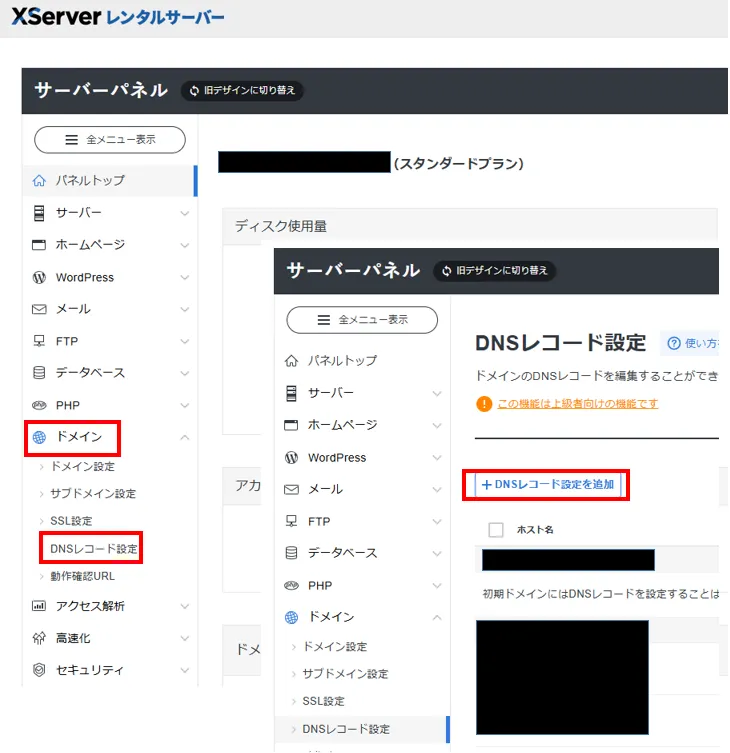Screen dimensions: 730x753
Task: Open ドメイン設定 in the back panel sidebar
Action: 83,466
